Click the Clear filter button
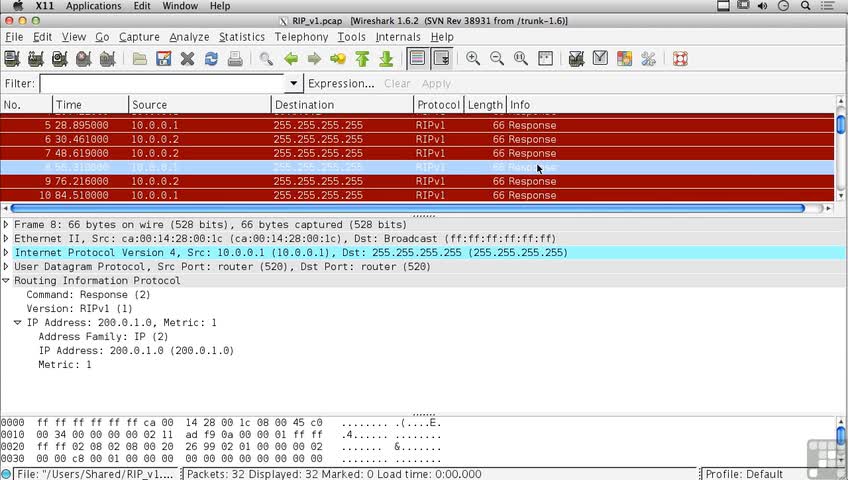The width and height of the screenshot is (848, 480). click(x=397, y=83)
